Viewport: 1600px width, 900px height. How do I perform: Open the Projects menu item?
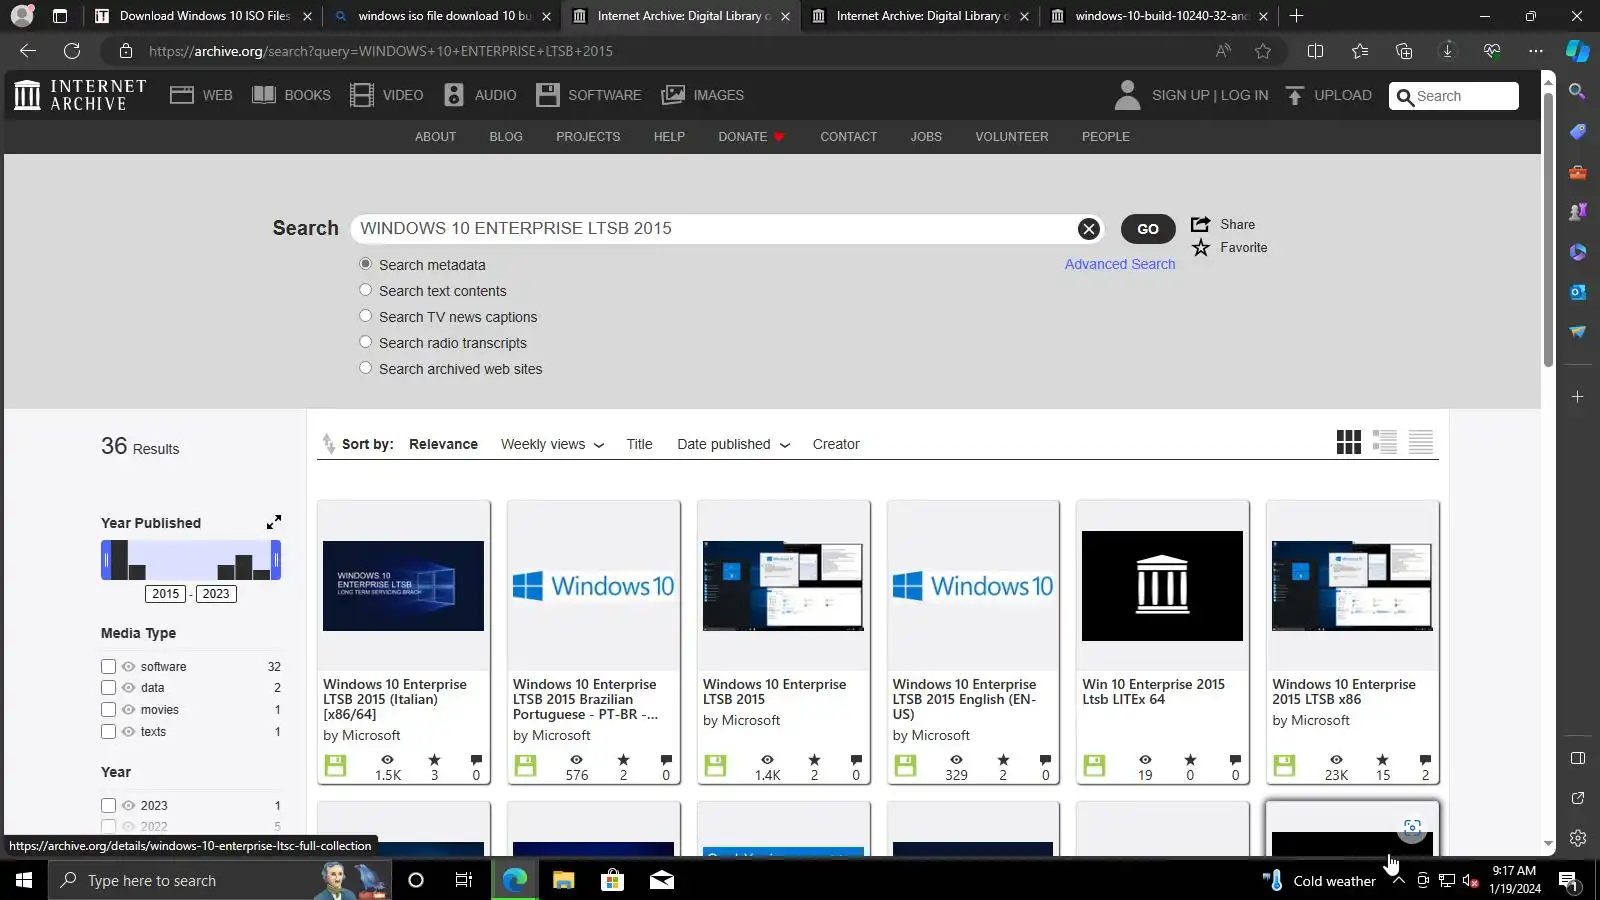[x=588, y=137]
